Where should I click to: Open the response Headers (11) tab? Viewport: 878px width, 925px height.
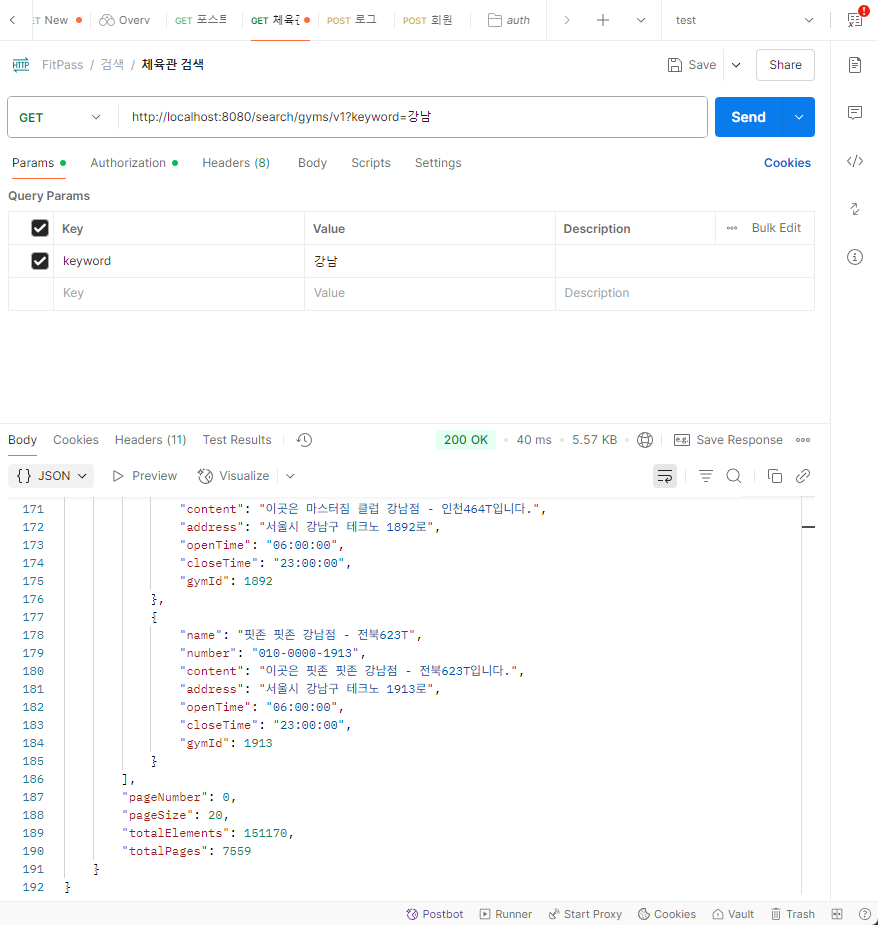[150, 440]
